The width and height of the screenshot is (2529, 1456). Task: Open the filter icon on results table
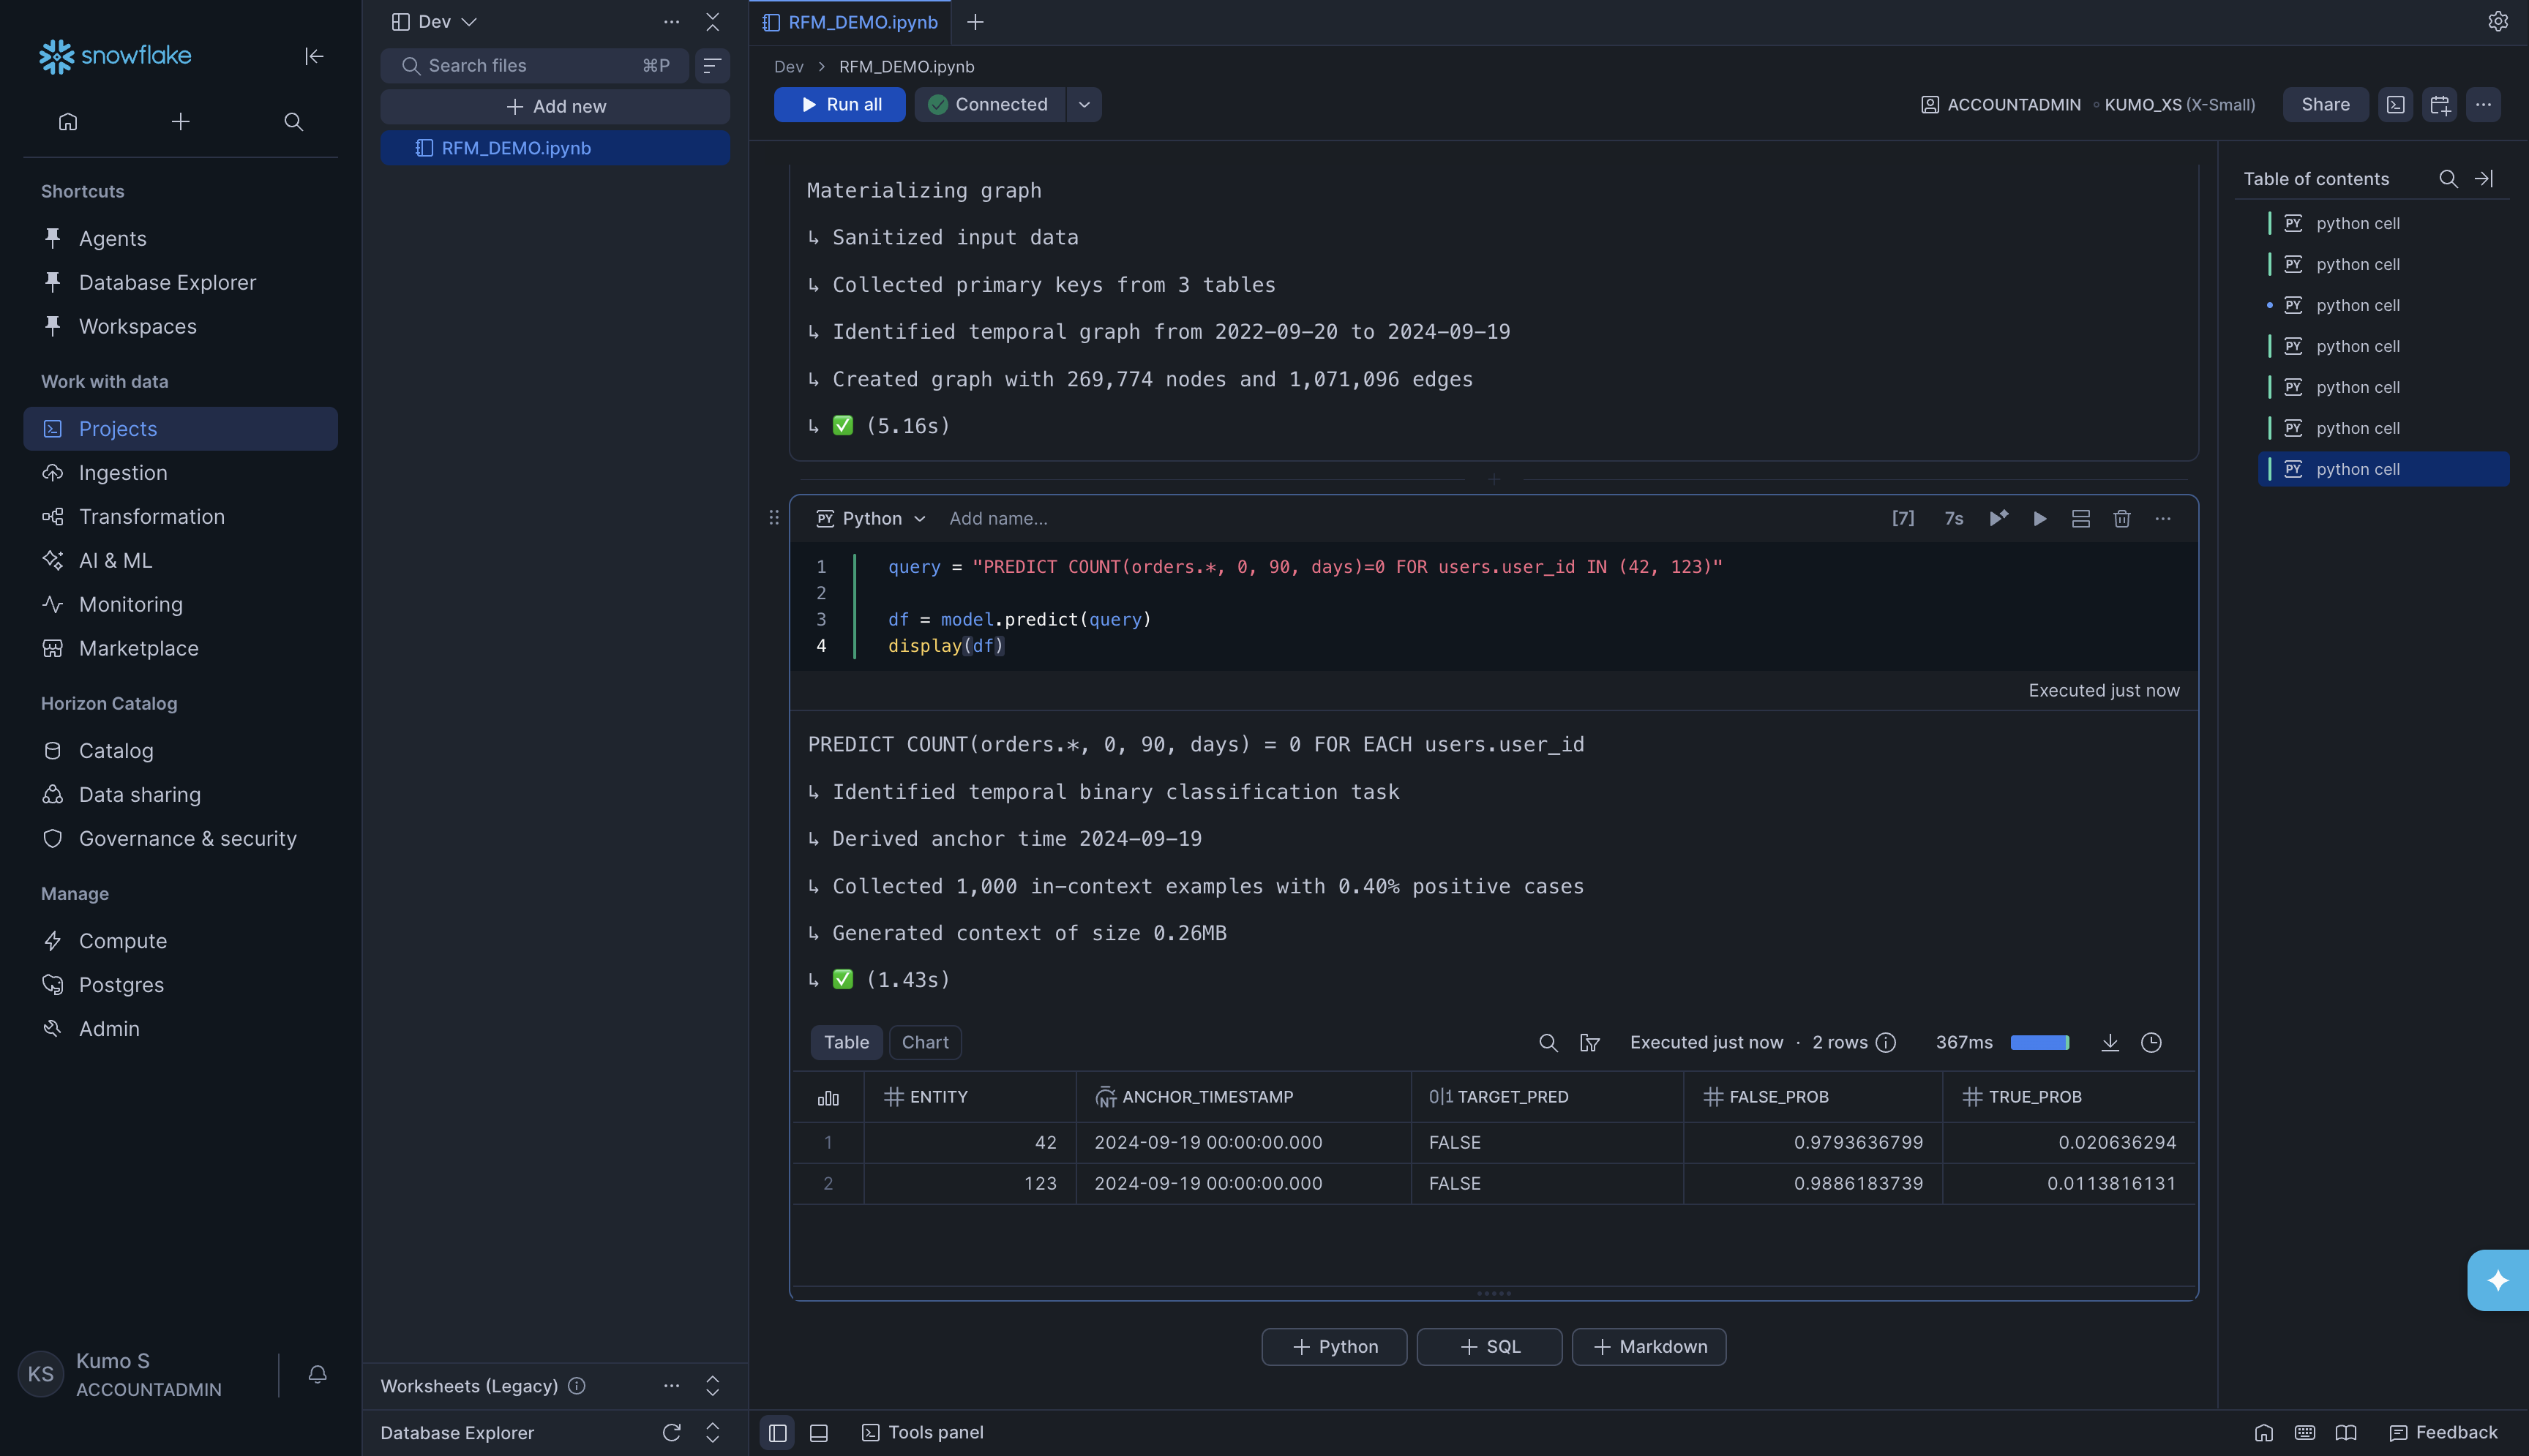pyautogui.click(x=1589, y=1042)
